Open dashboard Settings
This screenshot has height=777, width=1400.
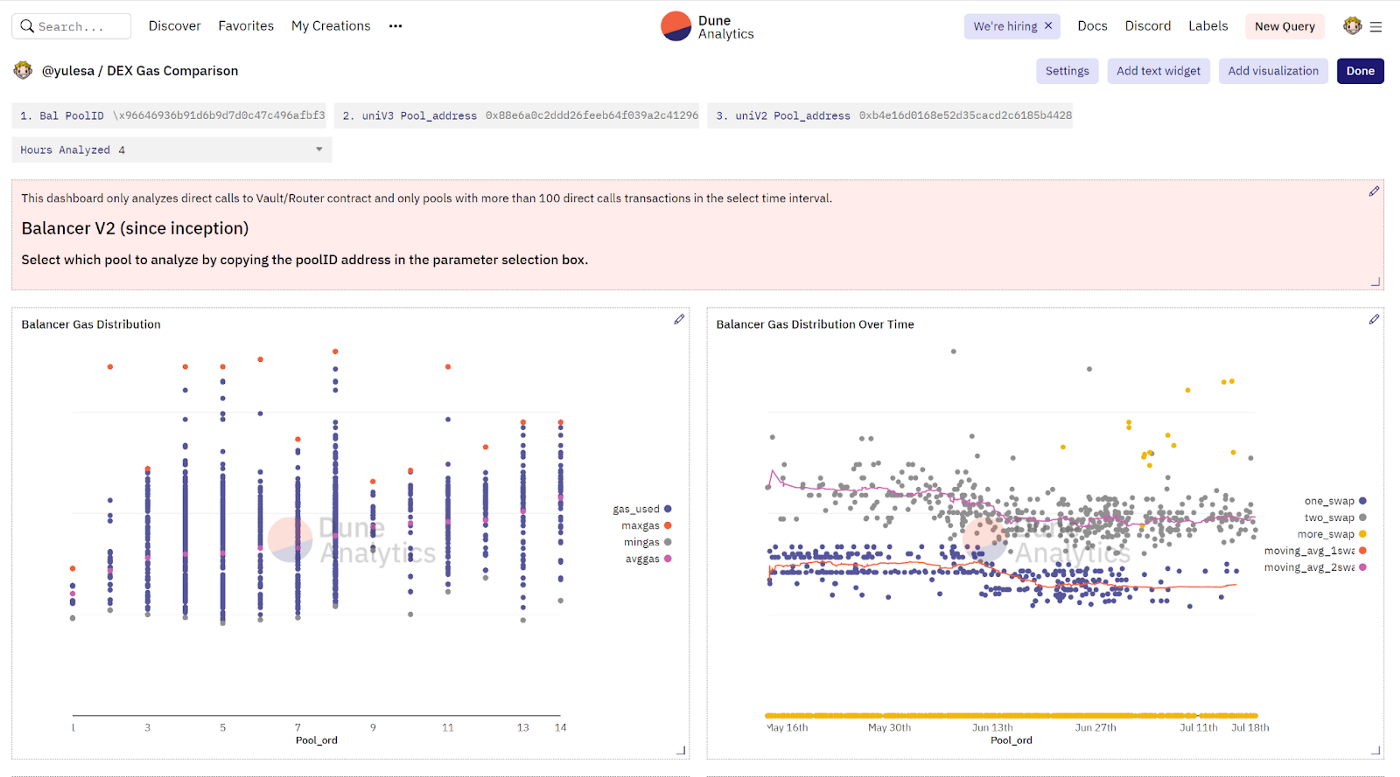[1067, 71]
